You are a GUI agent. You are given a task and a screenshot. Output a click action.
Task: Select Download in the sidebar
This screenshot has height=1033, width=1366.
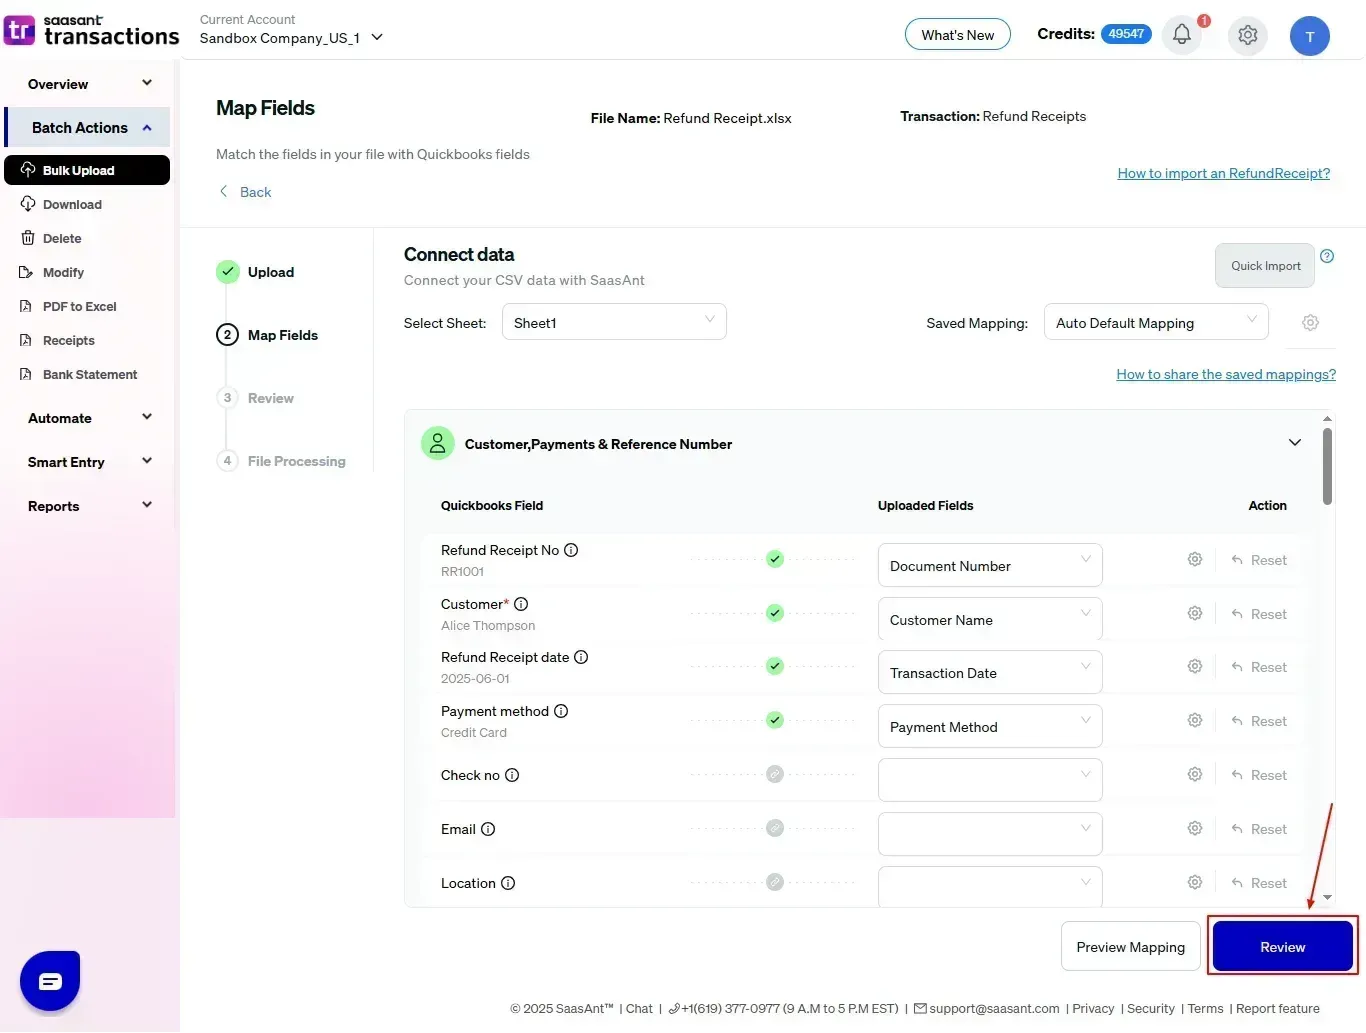click(72, 204)
